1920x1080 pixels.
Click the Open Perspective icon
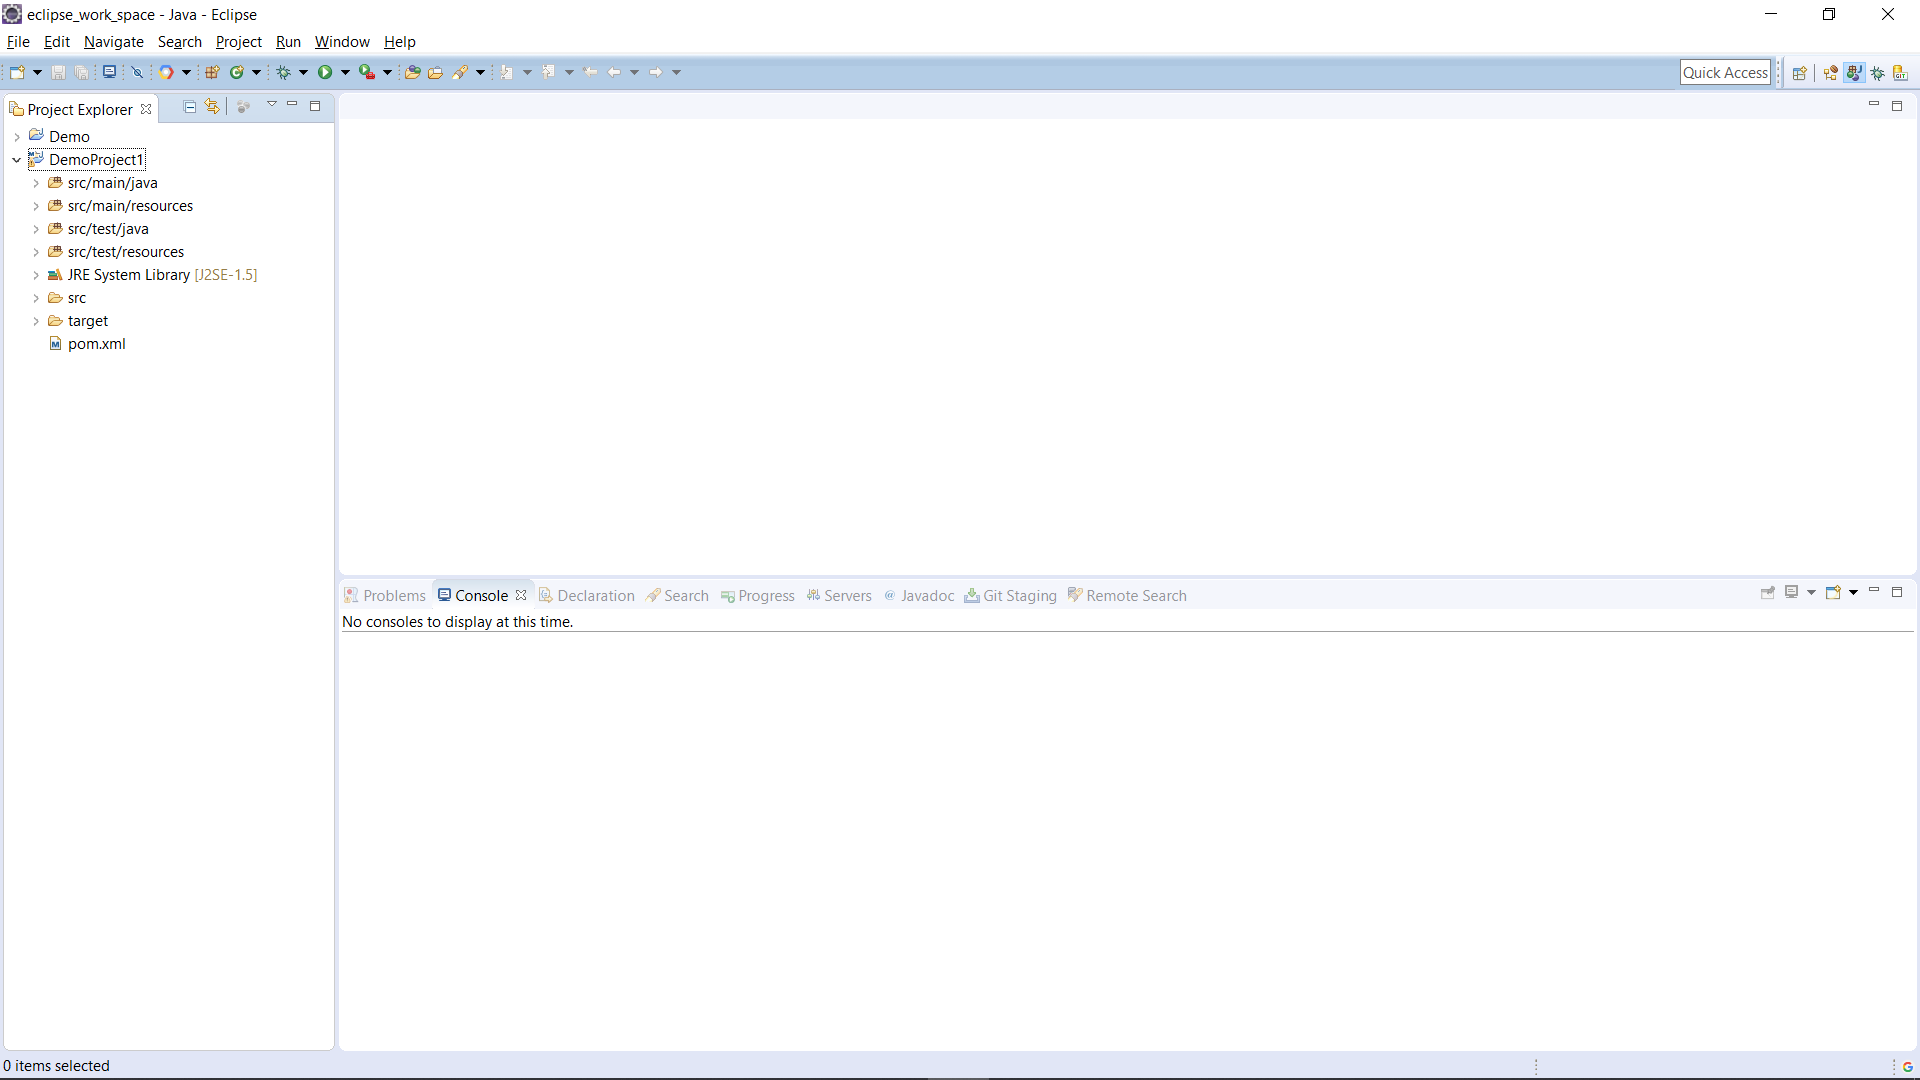click(x=1799, y=73)
